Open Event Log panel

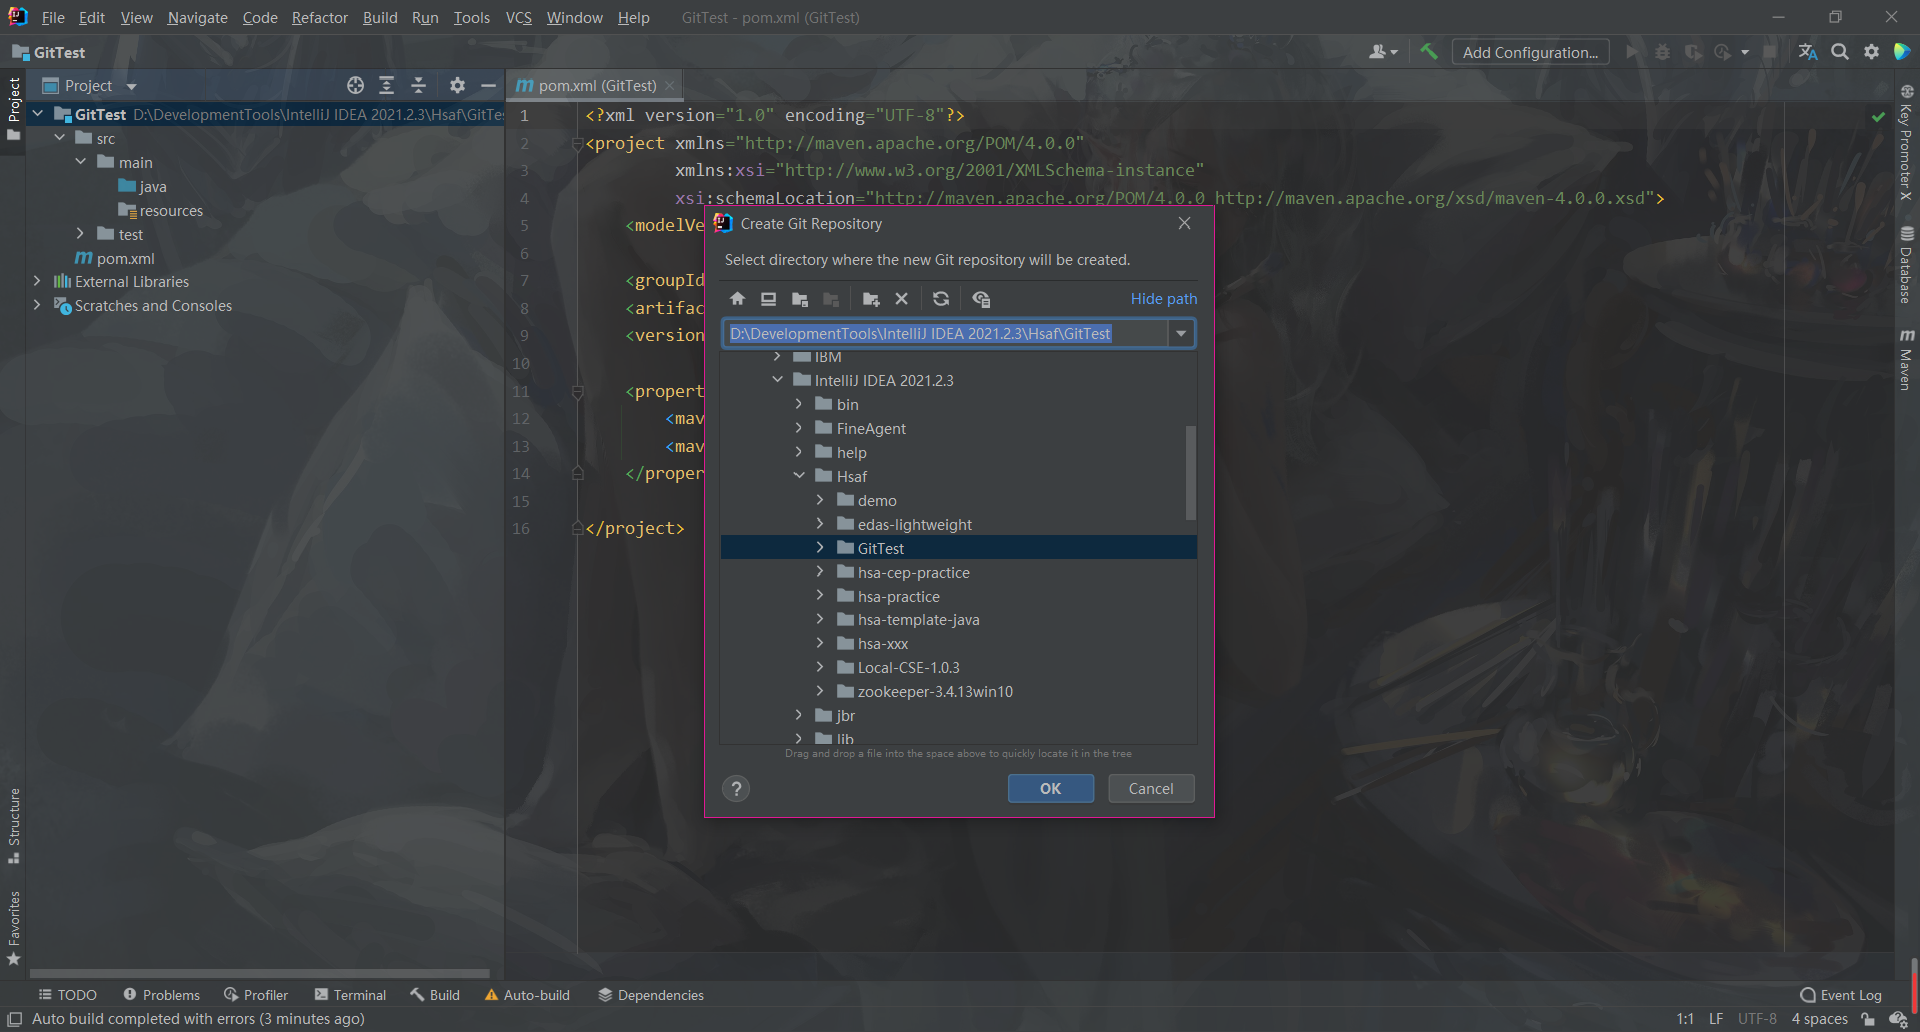pos(1841,995)
